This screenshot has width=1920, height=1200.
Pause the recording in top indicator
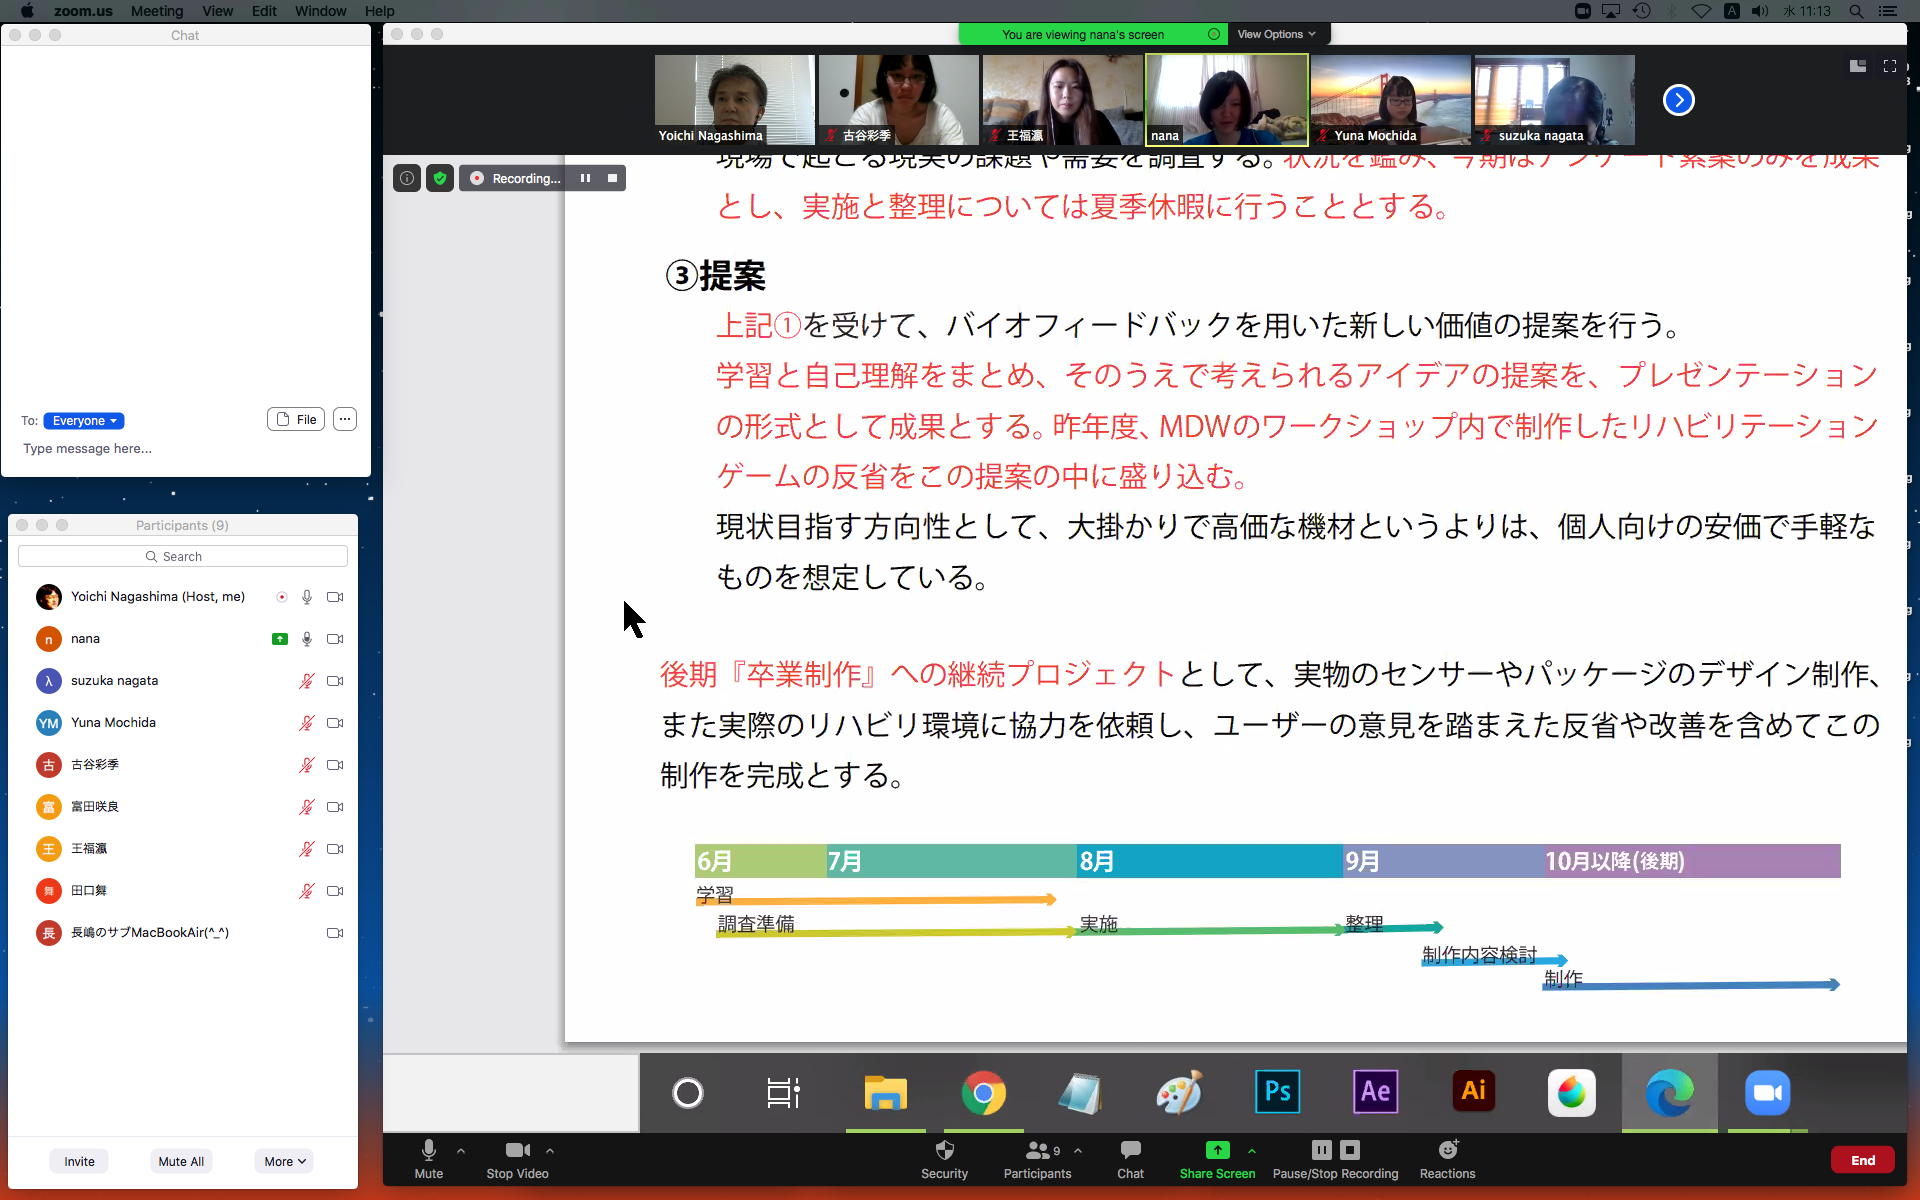585,178
